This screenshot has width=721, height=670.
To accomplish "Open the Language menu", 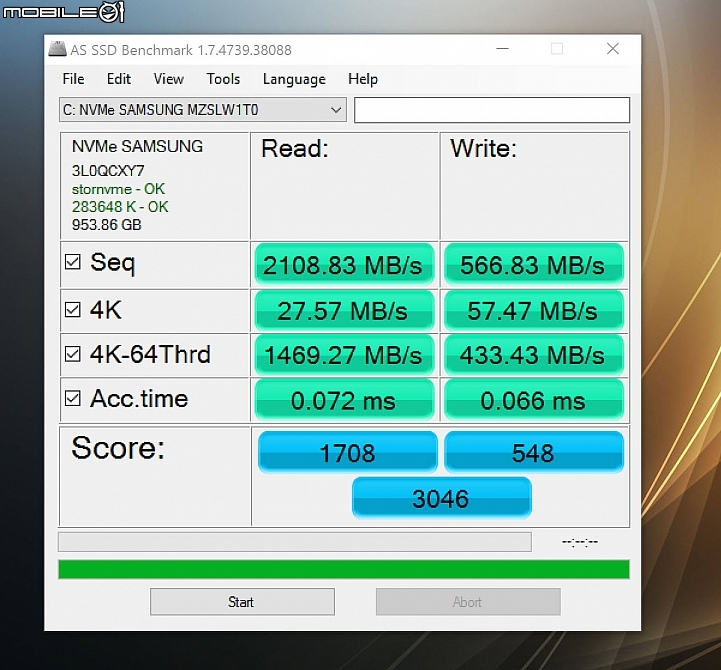I will coord(294,79).
